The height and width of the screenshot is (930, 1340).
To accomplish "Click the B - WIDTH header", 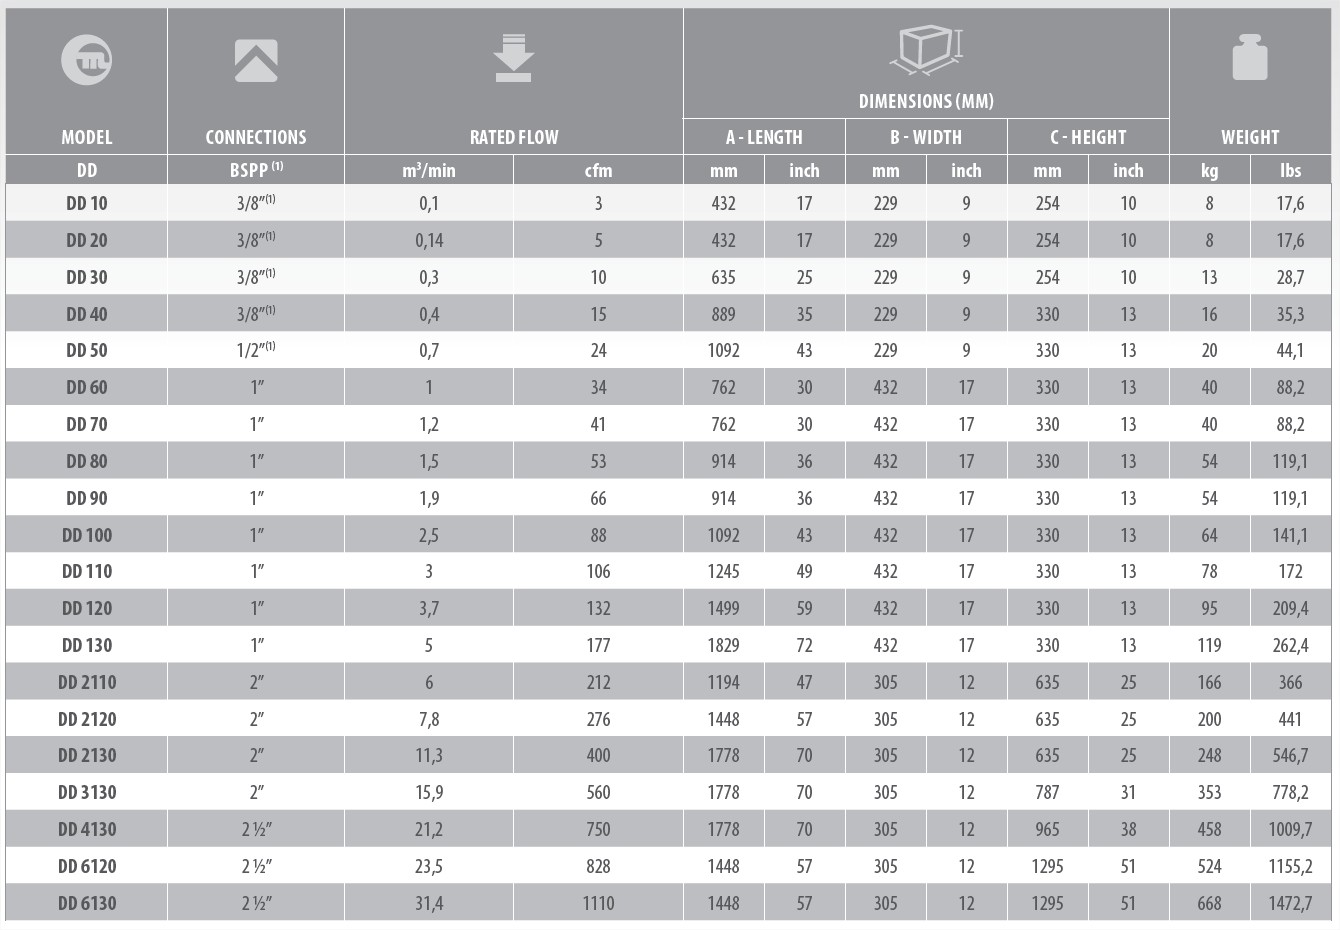I will pyautogui.click(x=926, y=137).
